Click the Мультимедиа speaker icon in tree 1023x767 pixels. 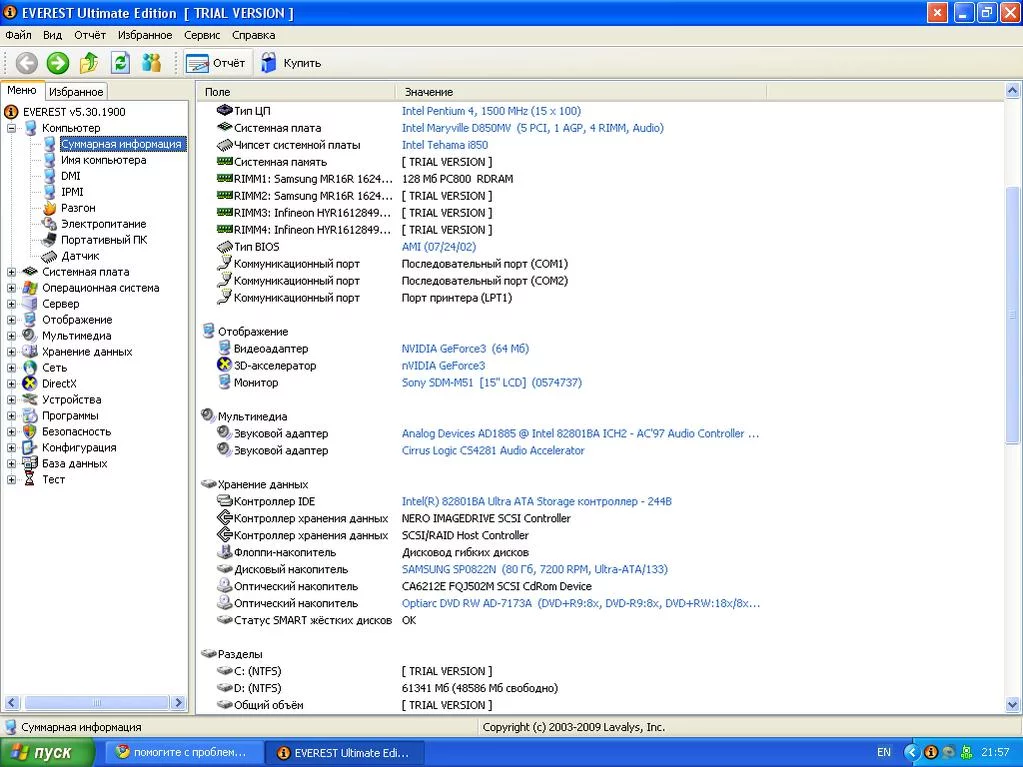(30, 336)
